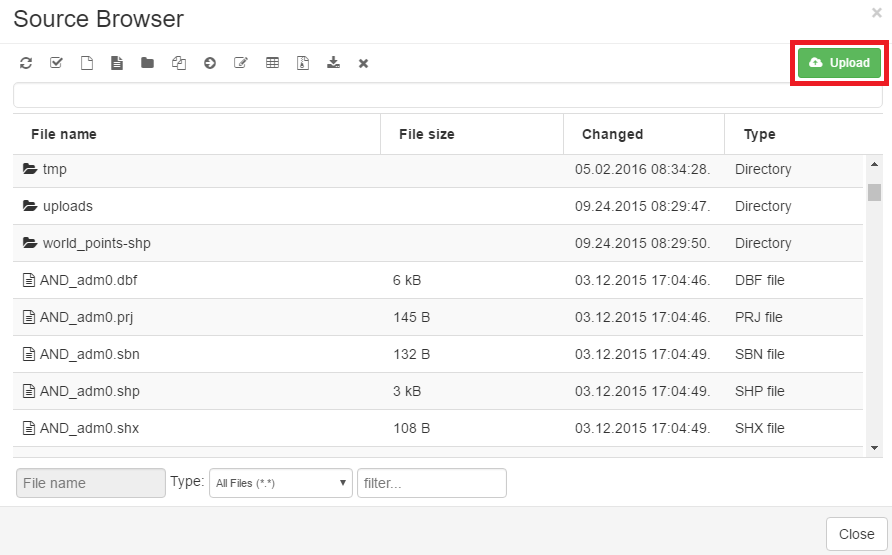Open the world_points-shp directory

pos(438,243)
